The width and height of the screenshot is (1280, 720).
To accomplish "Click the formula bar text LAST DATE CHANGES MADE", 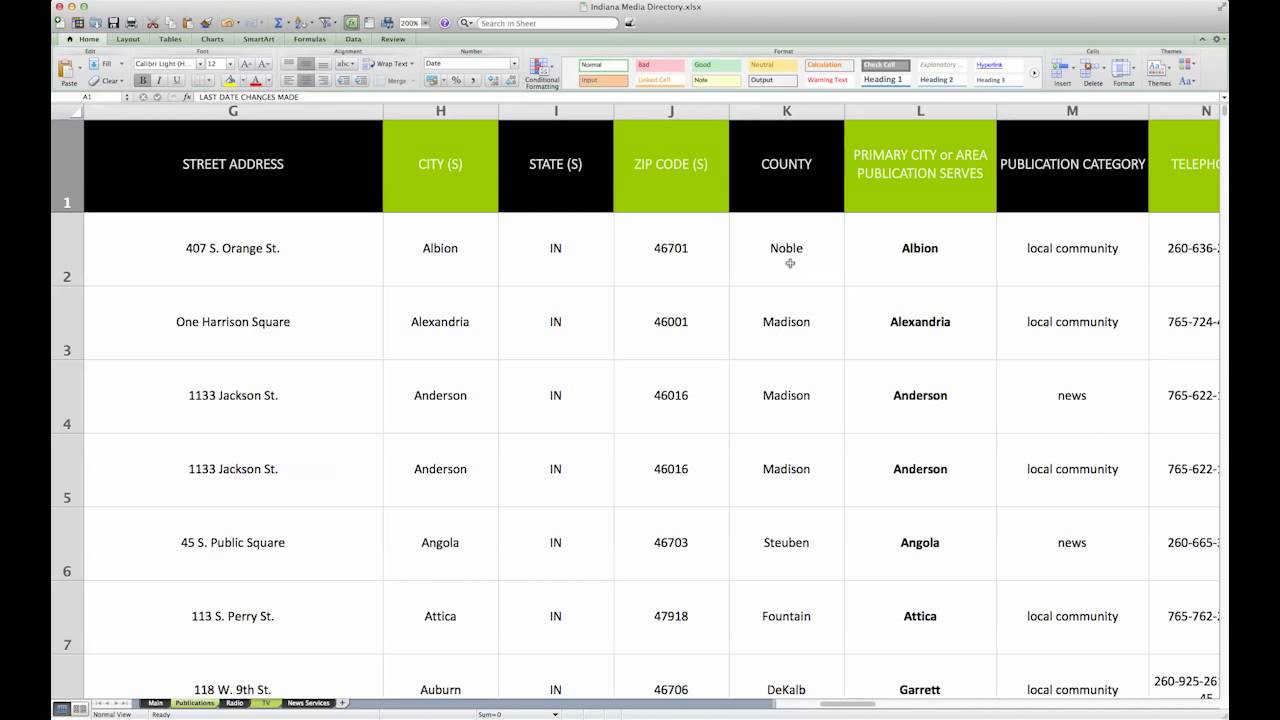I will click(x=249, y=97).
